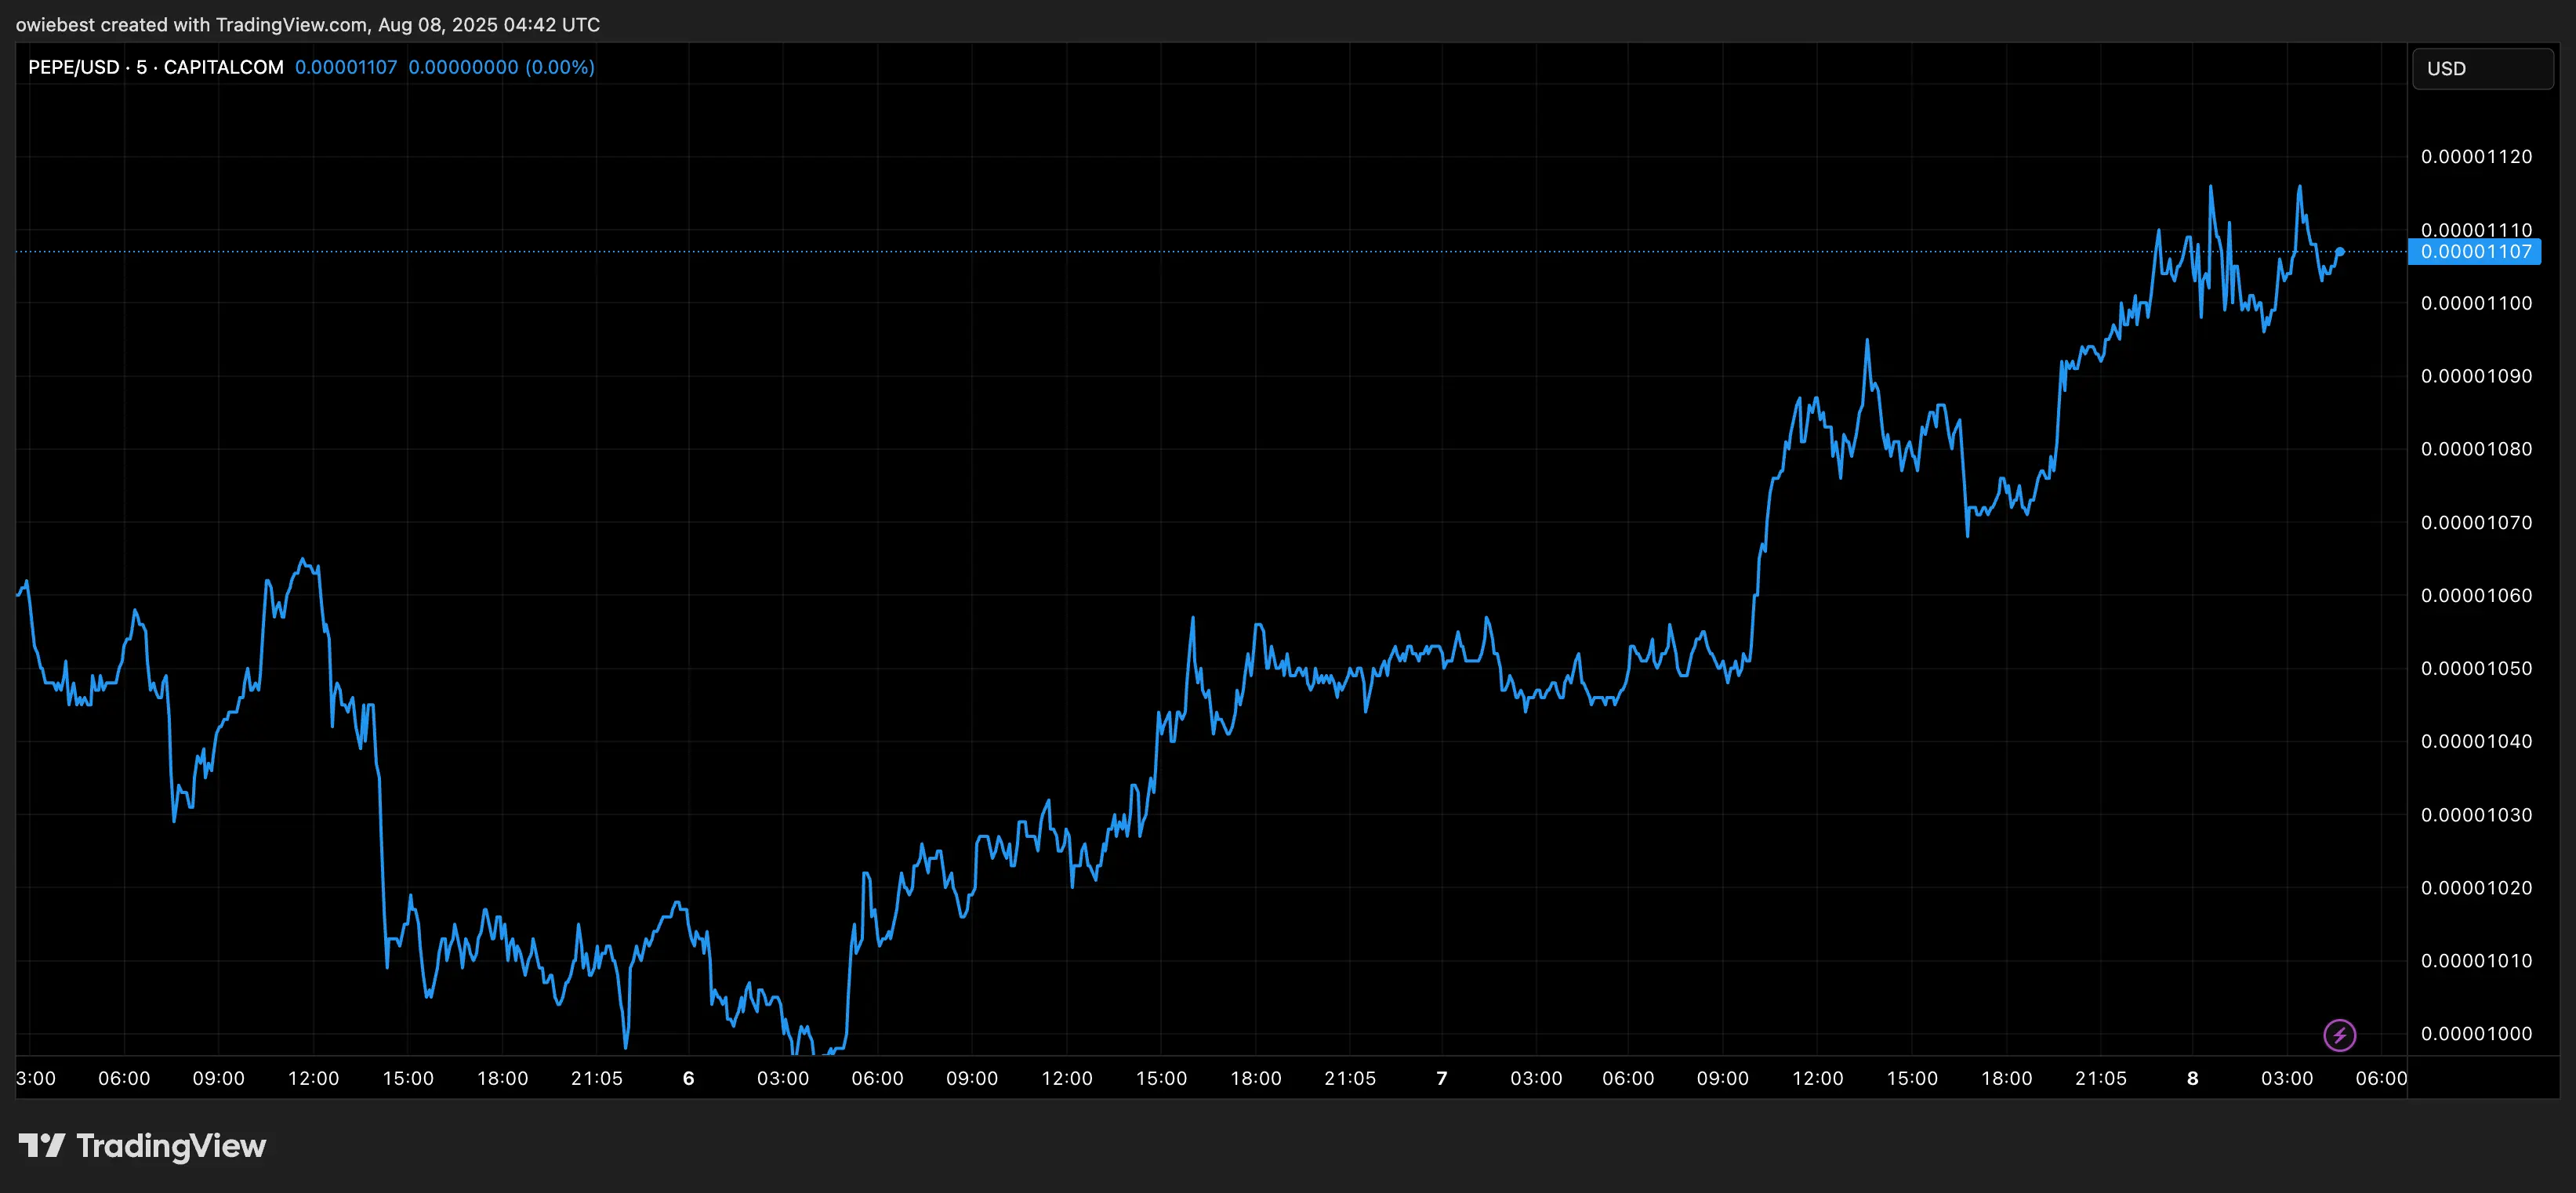2576x1193 pixels.
Task: Click the 0.00001020 price axis label
Action: click(x=2476, y=888)
